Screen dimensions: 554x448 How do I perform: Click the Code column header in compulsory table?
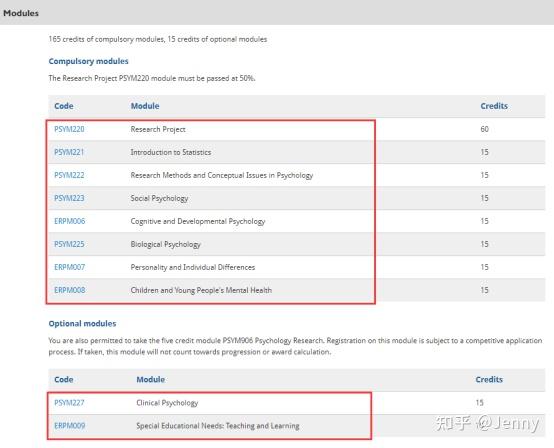tap(64, 106)
